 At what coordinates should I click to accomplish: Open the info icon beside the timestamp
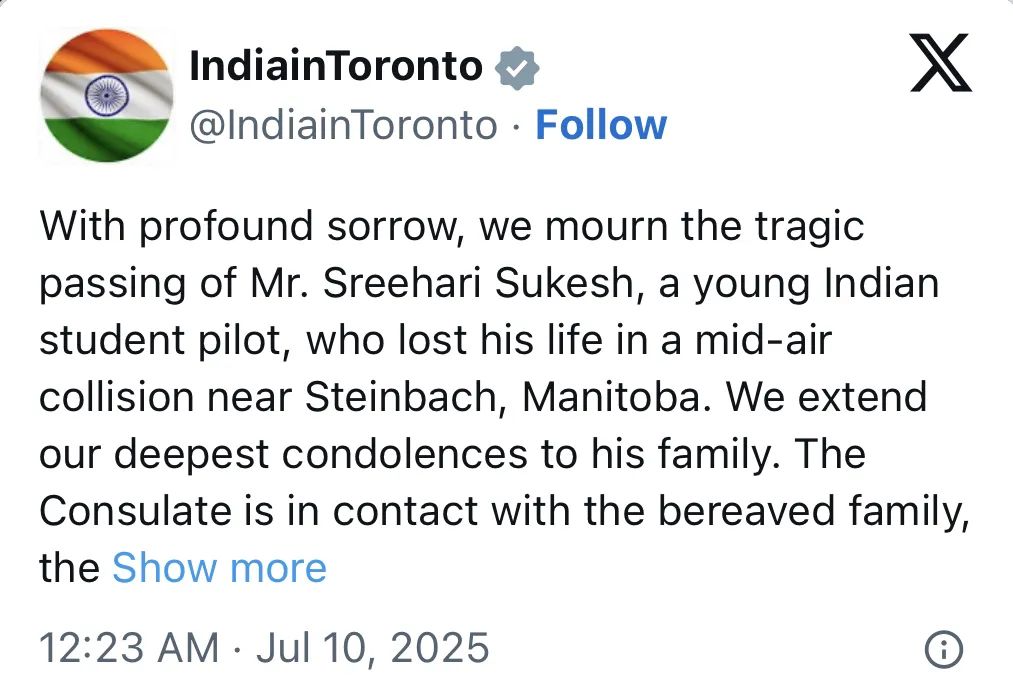[x=943, y=649]
